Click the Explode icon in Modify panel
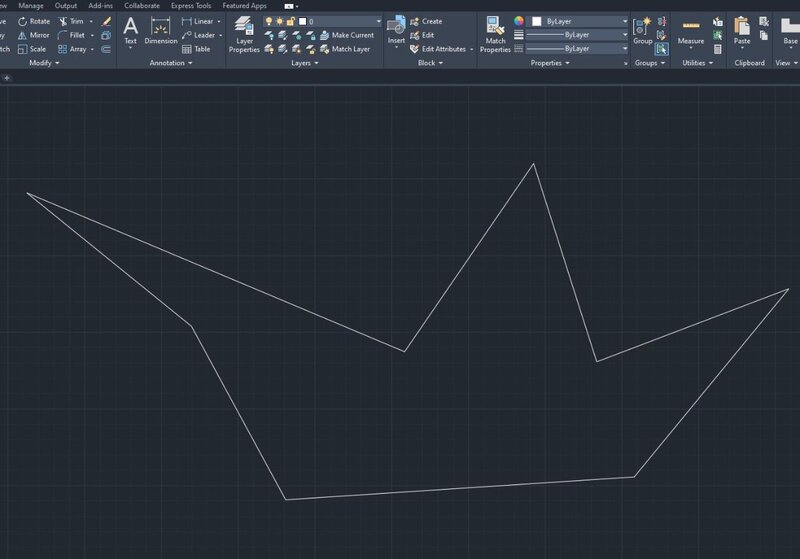Image resolution: width=800 pixels, height=559 pixels. (106, 35)
